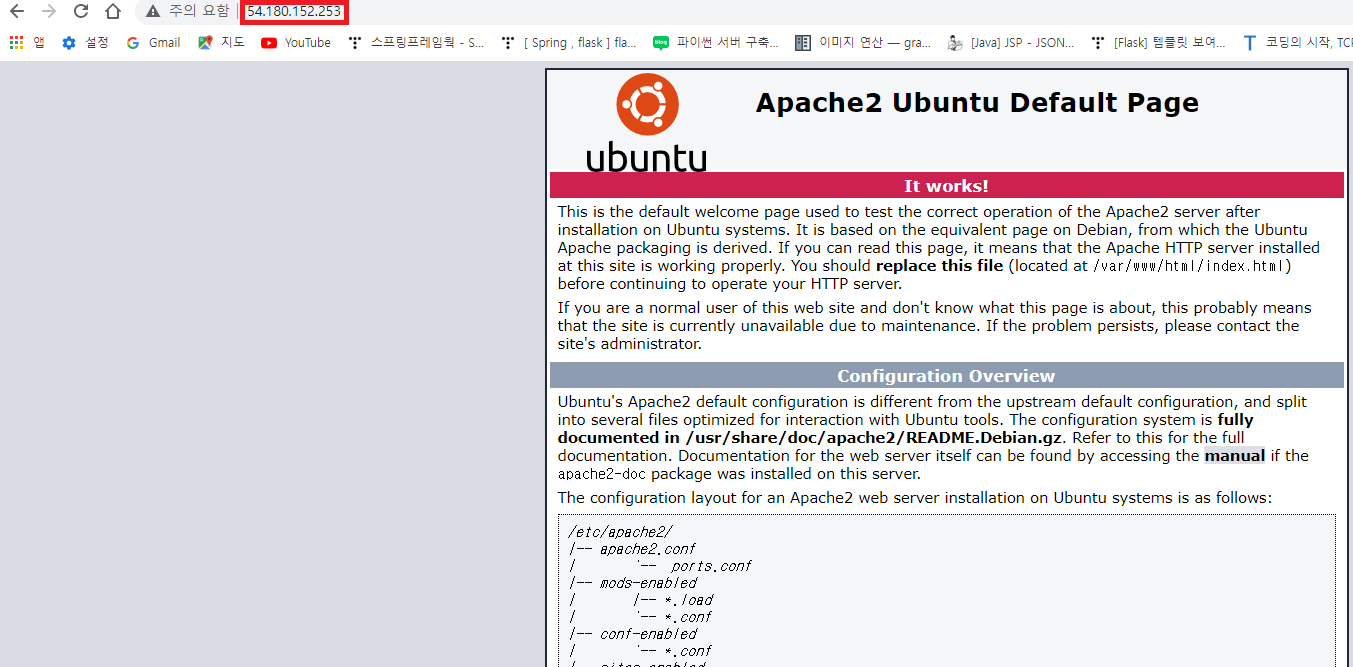Click the bold 'replace this file' text
This screenshot has height=667, width=1353.
(940, 266)
